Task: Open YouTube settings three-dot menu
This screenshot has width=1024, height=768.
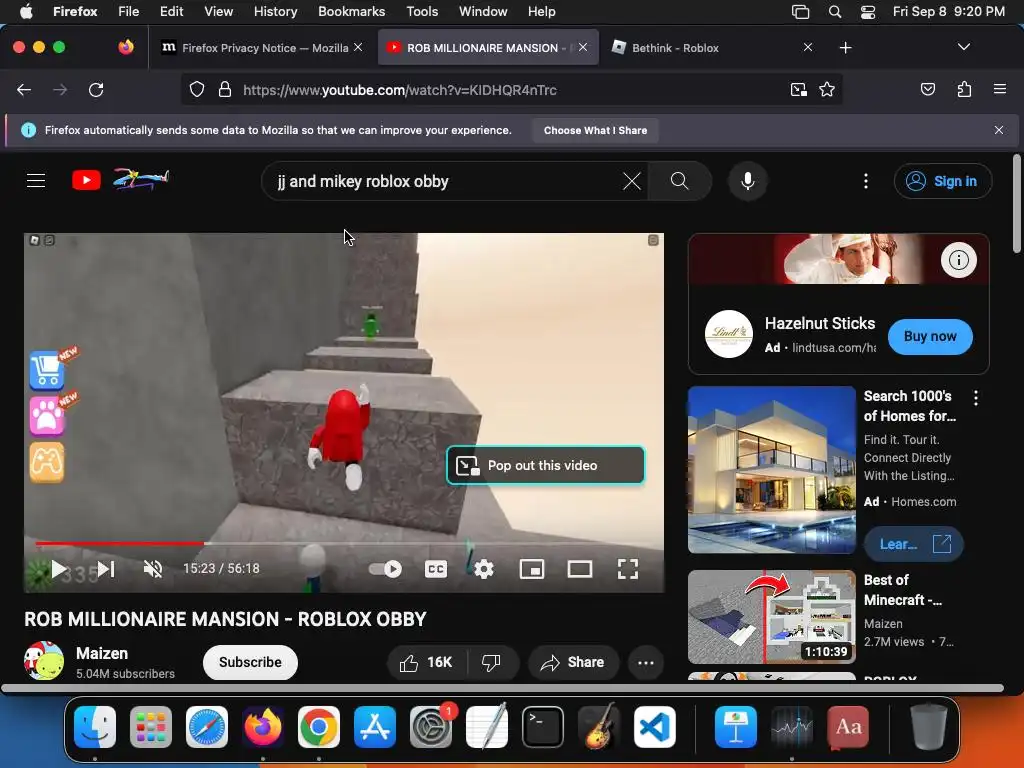Action: click(866, 181)
